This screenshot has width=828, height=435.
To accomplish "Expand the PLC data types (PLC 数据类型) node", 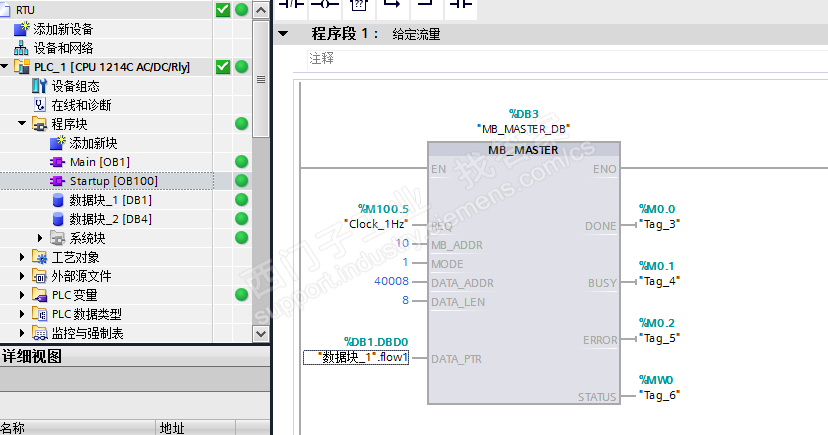I will [x=22, y=314].
